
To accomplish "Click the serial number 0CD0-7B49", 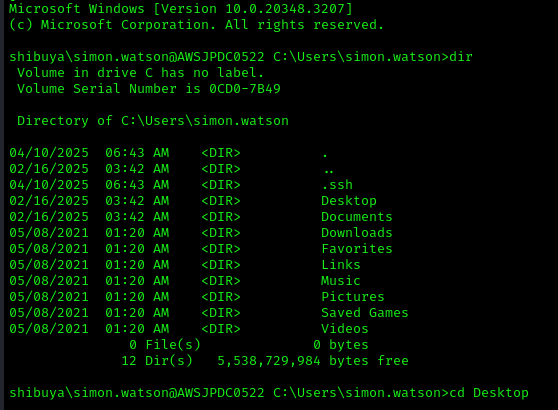I will [x=245, y=89].
